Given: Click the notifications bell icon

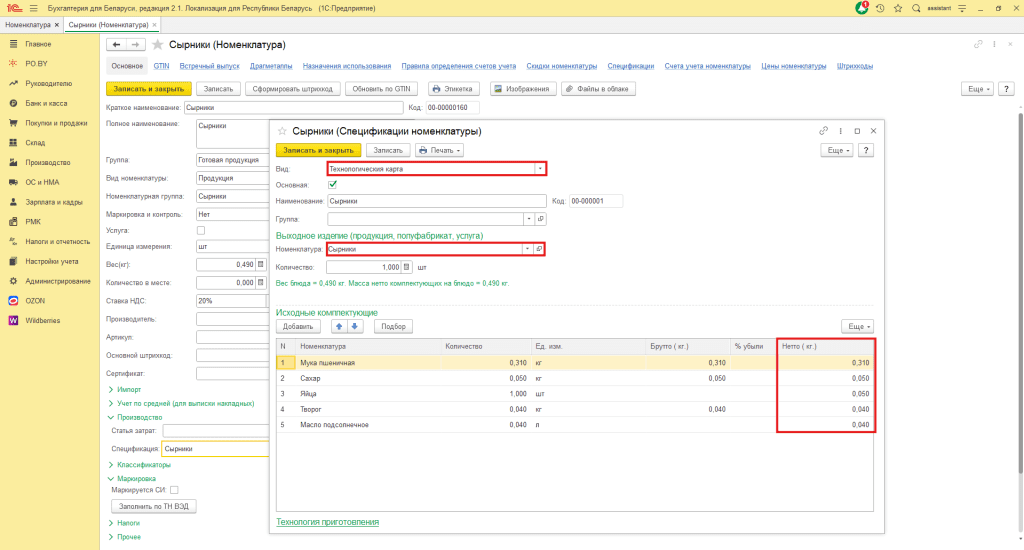Looking at the screenshot, I should coord(862,8).
